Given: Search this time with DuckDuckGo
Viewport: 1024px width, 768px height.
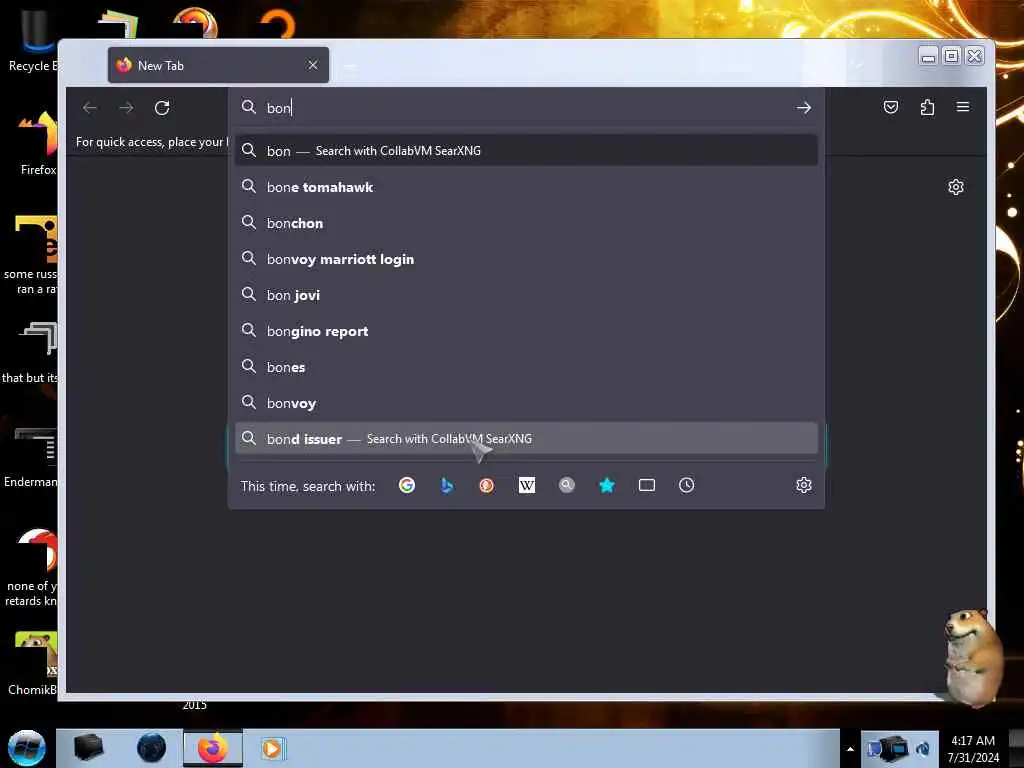Looking at the screenshot, I should pos(487,485).
